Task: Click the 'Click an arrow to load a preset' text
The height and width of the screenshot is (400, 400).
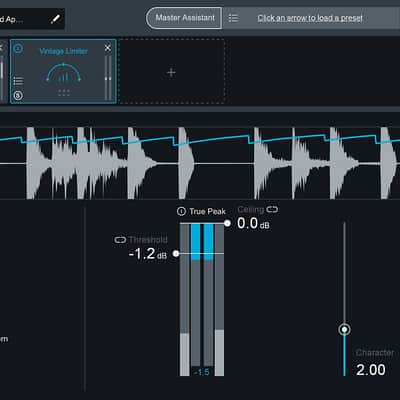Action: (310, 18)
